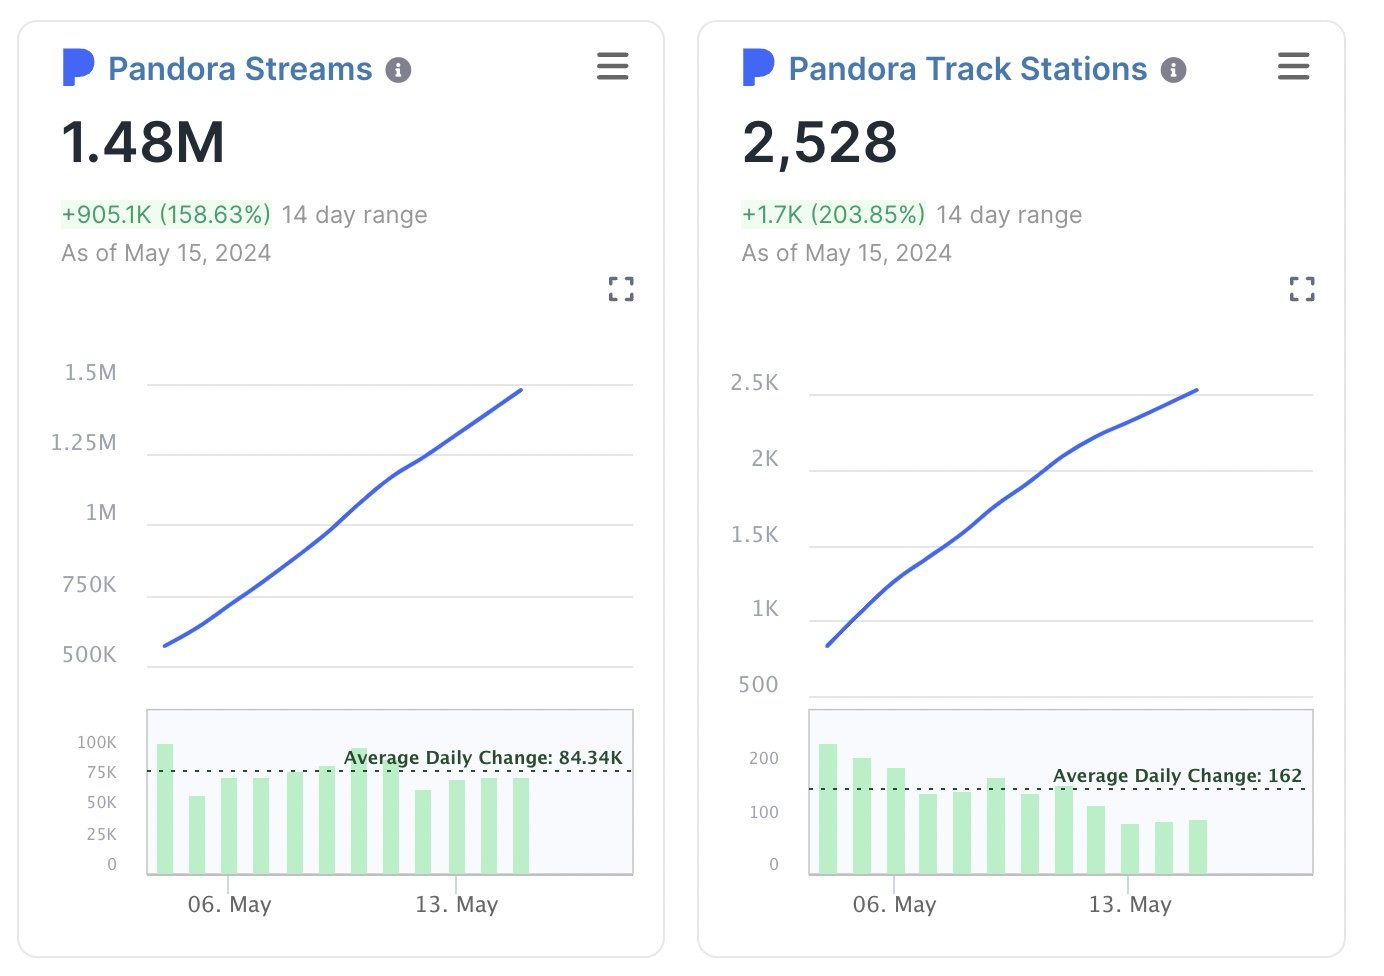Open the Pandora Streams hamburger menu
Viewport: 1384px width, 976px height.
tap(613, 67)
